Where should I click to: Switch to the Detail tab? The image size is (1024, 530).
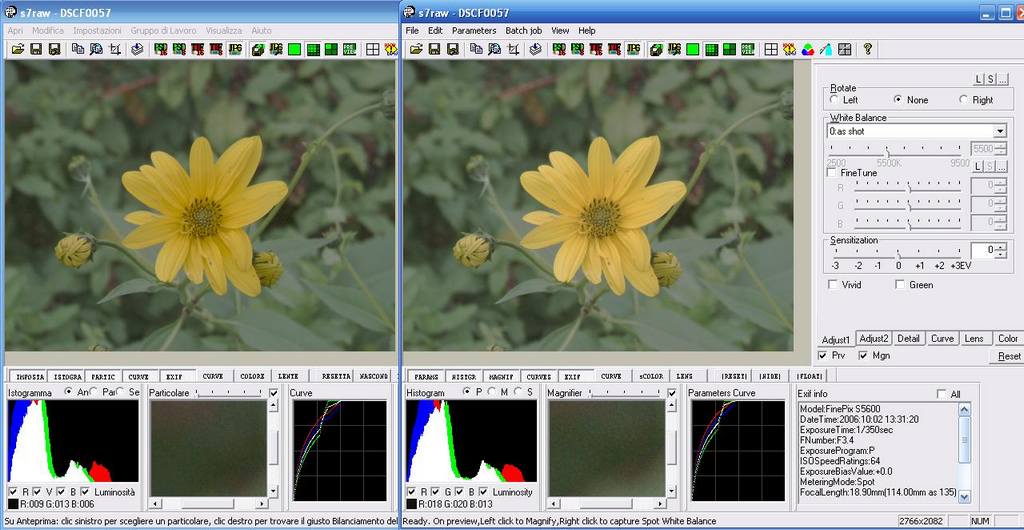coord(908,338)
